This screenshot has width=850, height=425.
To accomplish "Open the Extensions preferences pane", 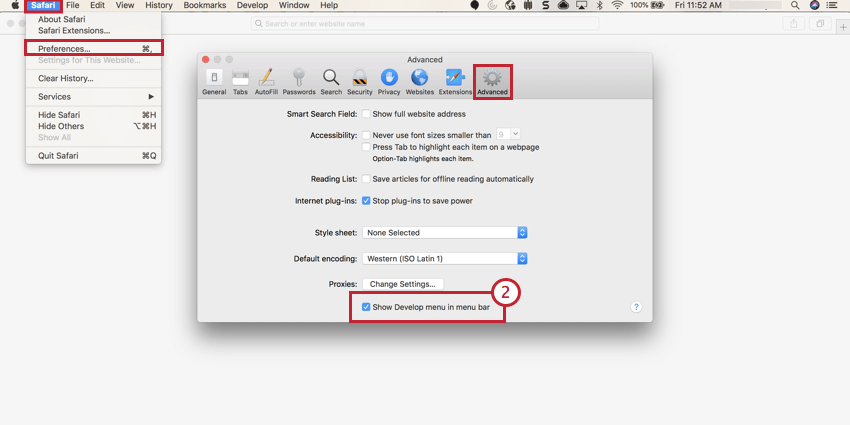I will pyautogui.click(x=455, y=82).
